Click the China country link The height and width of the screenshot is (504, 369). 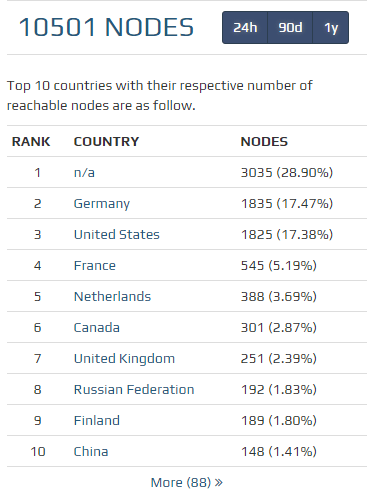[91, 452]
